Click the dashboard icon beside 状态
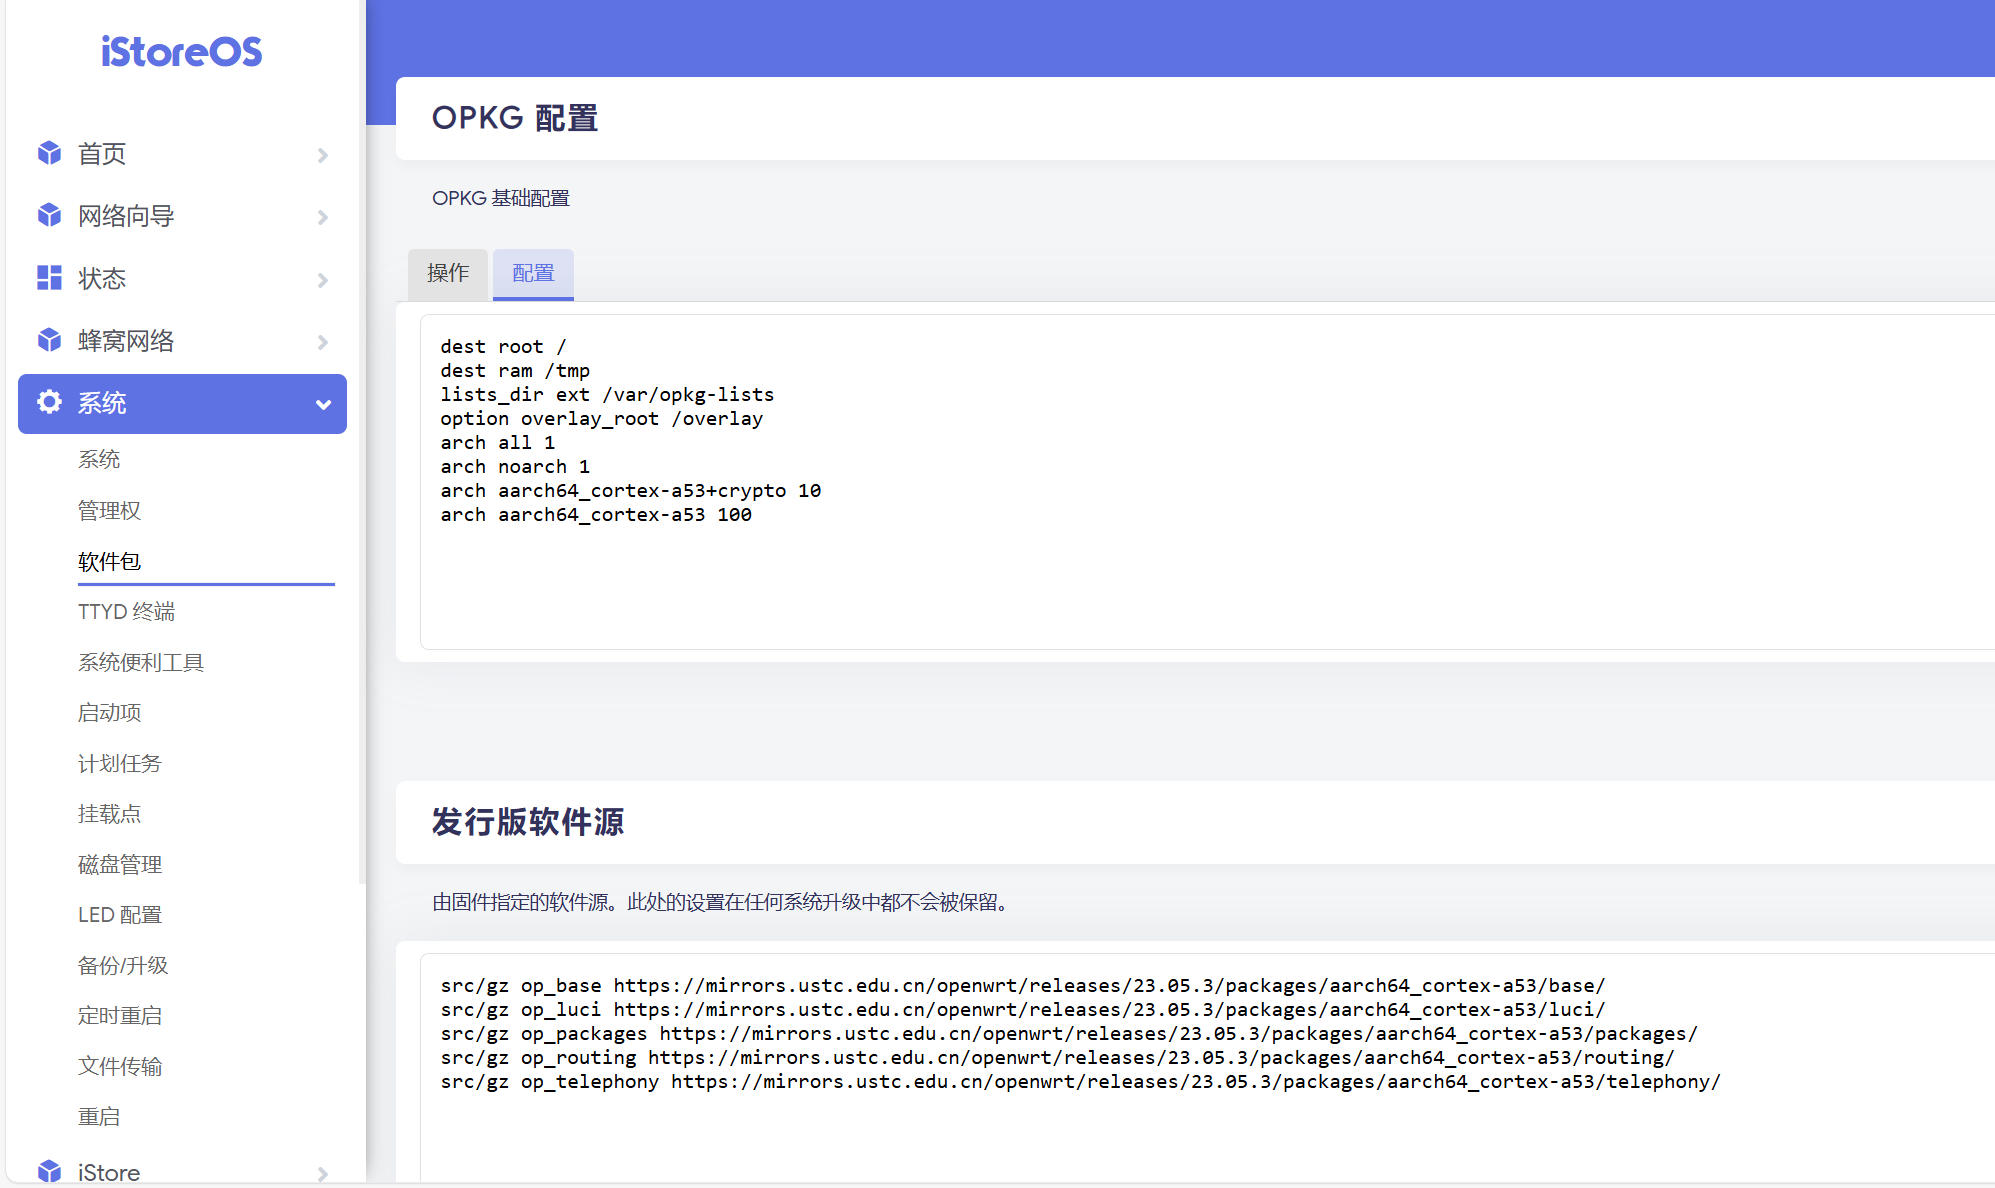1995x1188 pixels. click(49, 277)
